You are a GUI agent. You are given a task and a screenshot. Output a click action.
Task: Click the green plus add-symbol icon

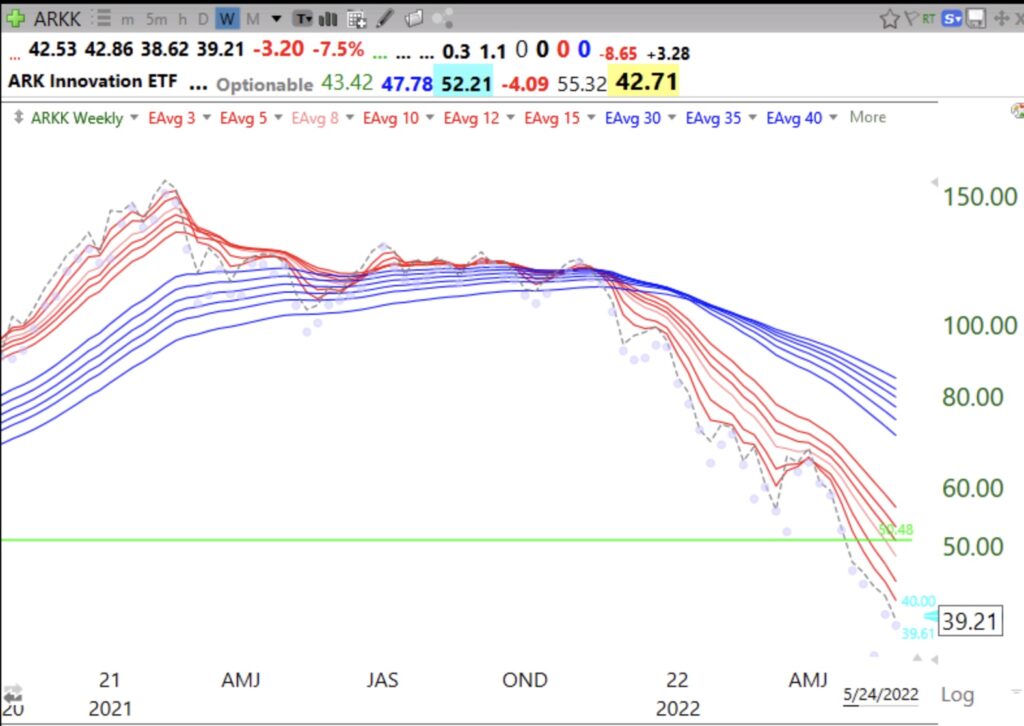pos(14,18)
